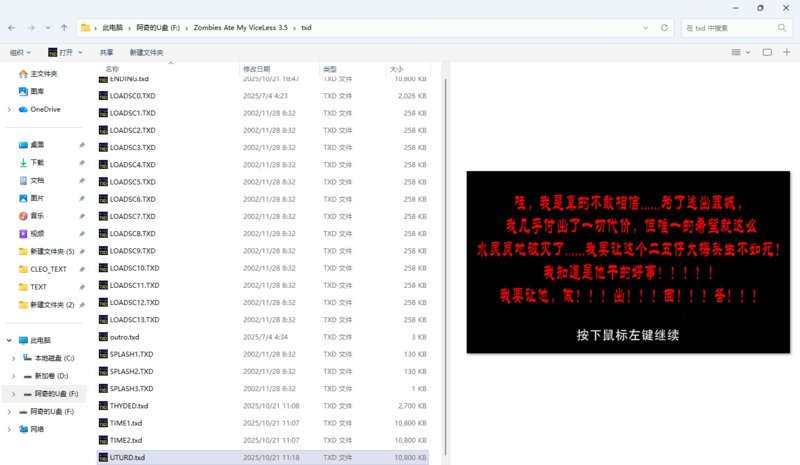
Task: Click 打开 open button in toolbar
Action: pyautogui.click(x=65, y=52)
